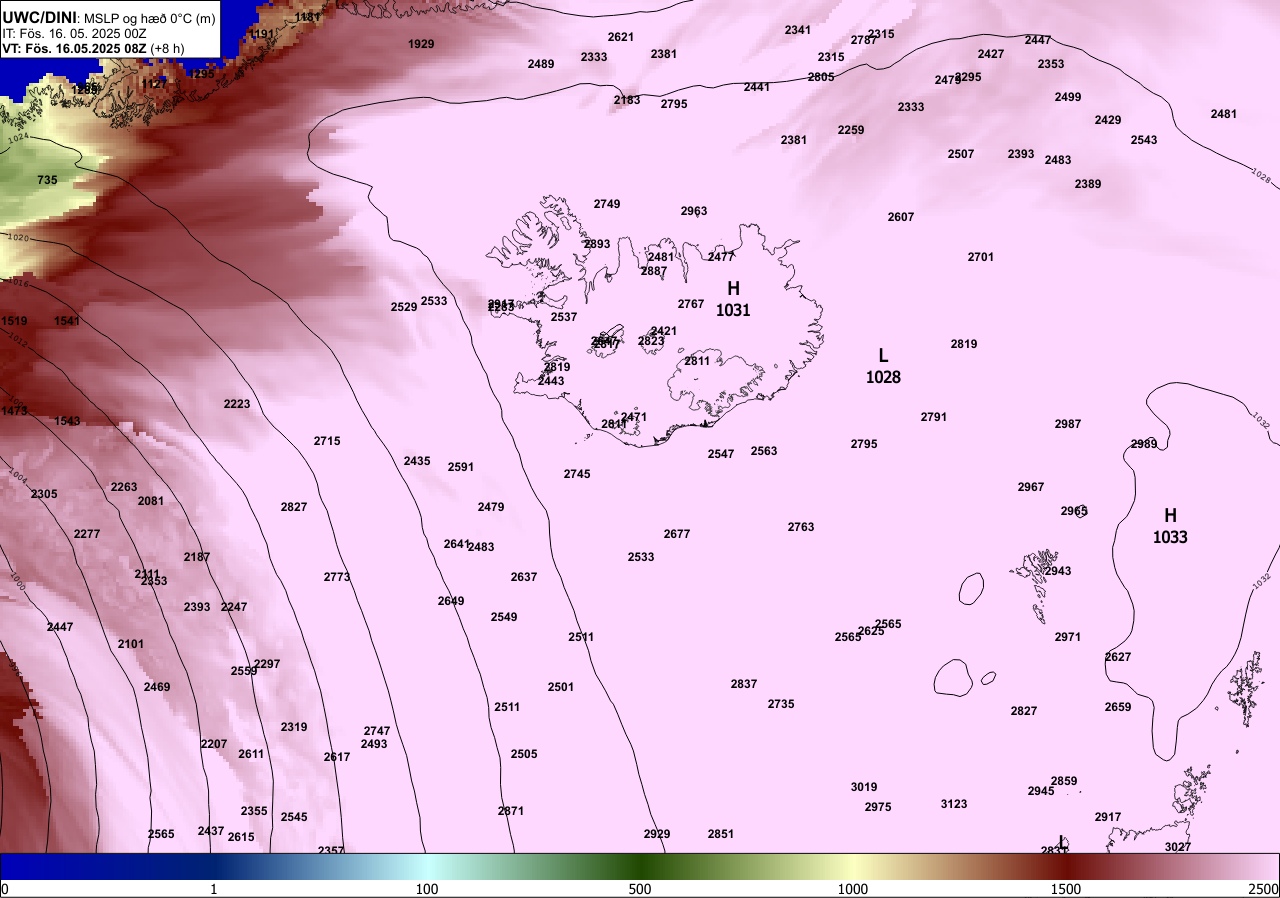Click the height value 2607
1280x898 pixels.
(x=901, y=217)
